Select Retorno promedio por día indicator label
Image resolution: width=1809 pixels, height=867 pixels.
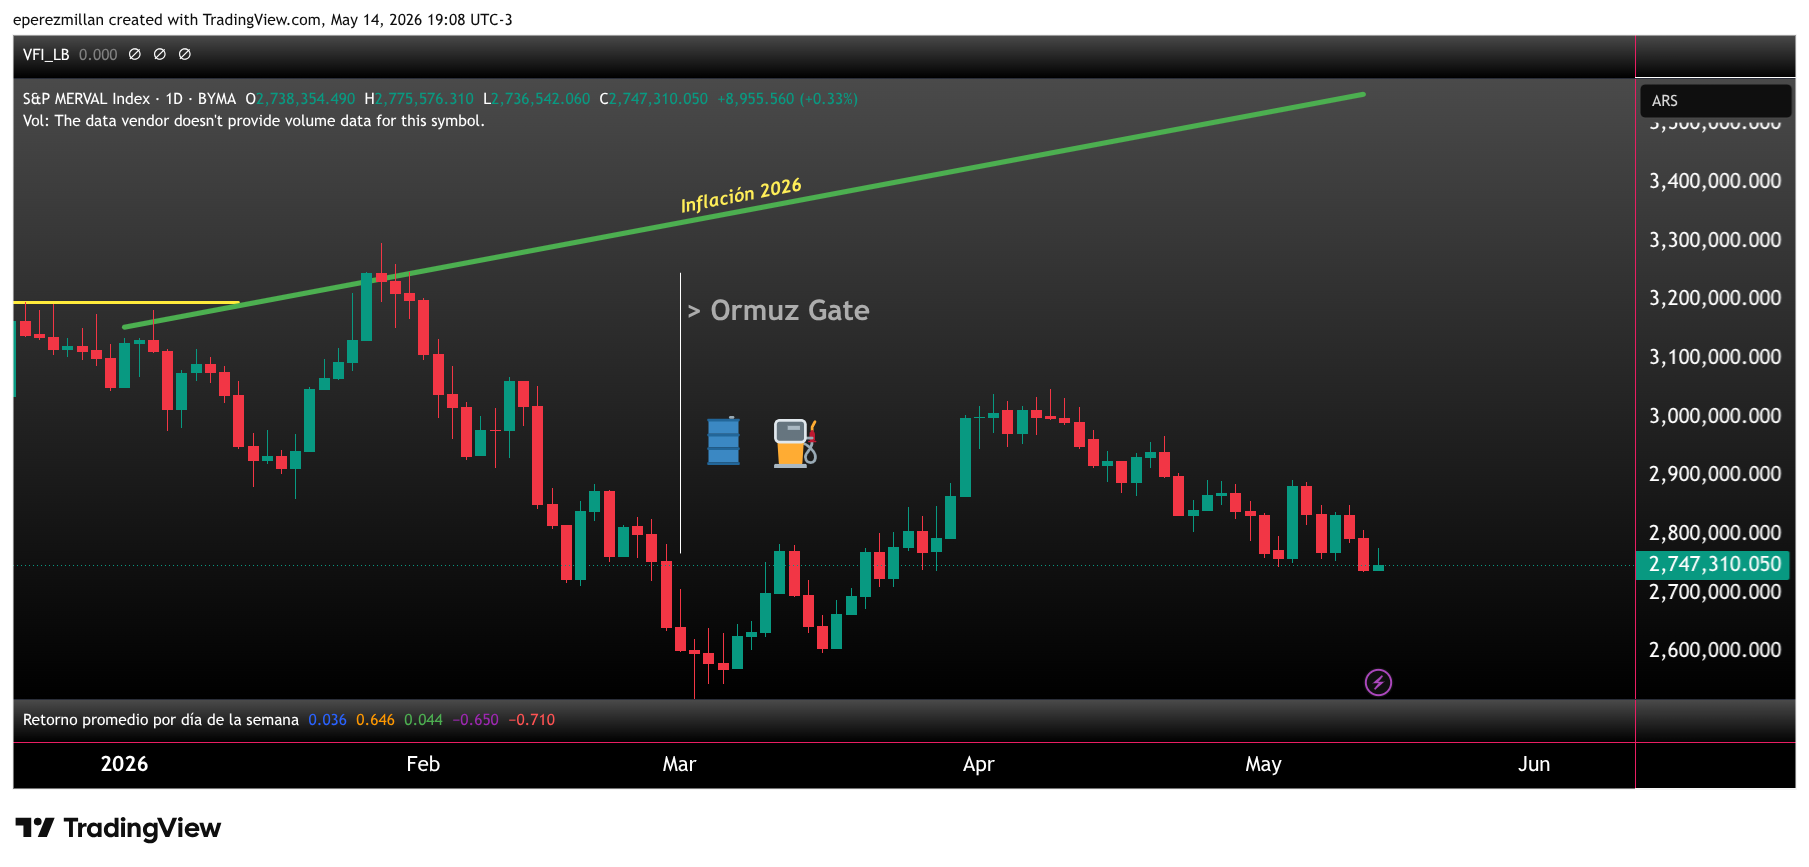[x=161, y=719]
